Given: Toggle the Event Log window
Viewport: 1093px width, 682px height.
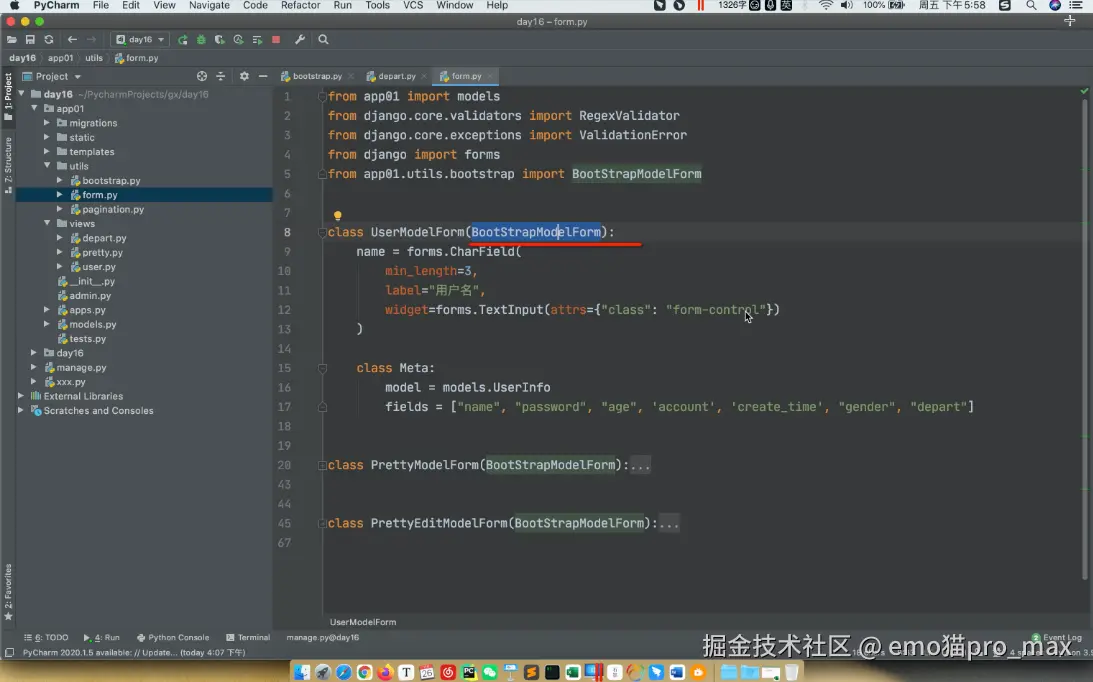Looking at the screenshot, I should (1056, 637).
